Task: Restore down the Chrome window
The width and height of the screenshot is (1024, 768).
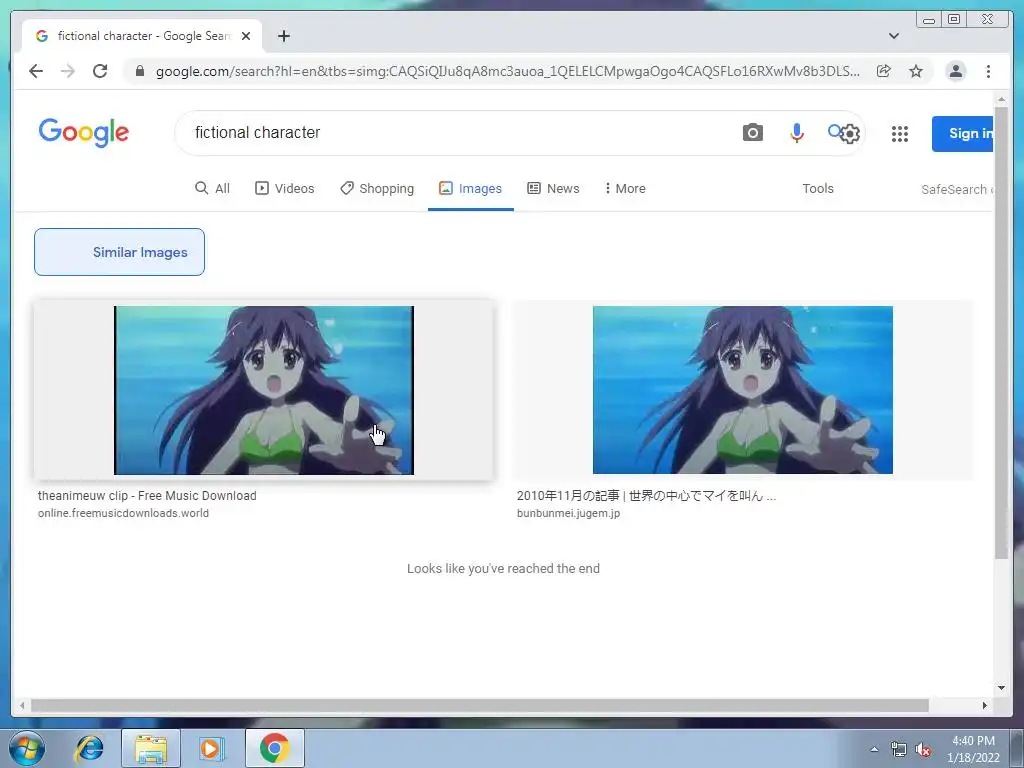Action: [x=954, y=20]
